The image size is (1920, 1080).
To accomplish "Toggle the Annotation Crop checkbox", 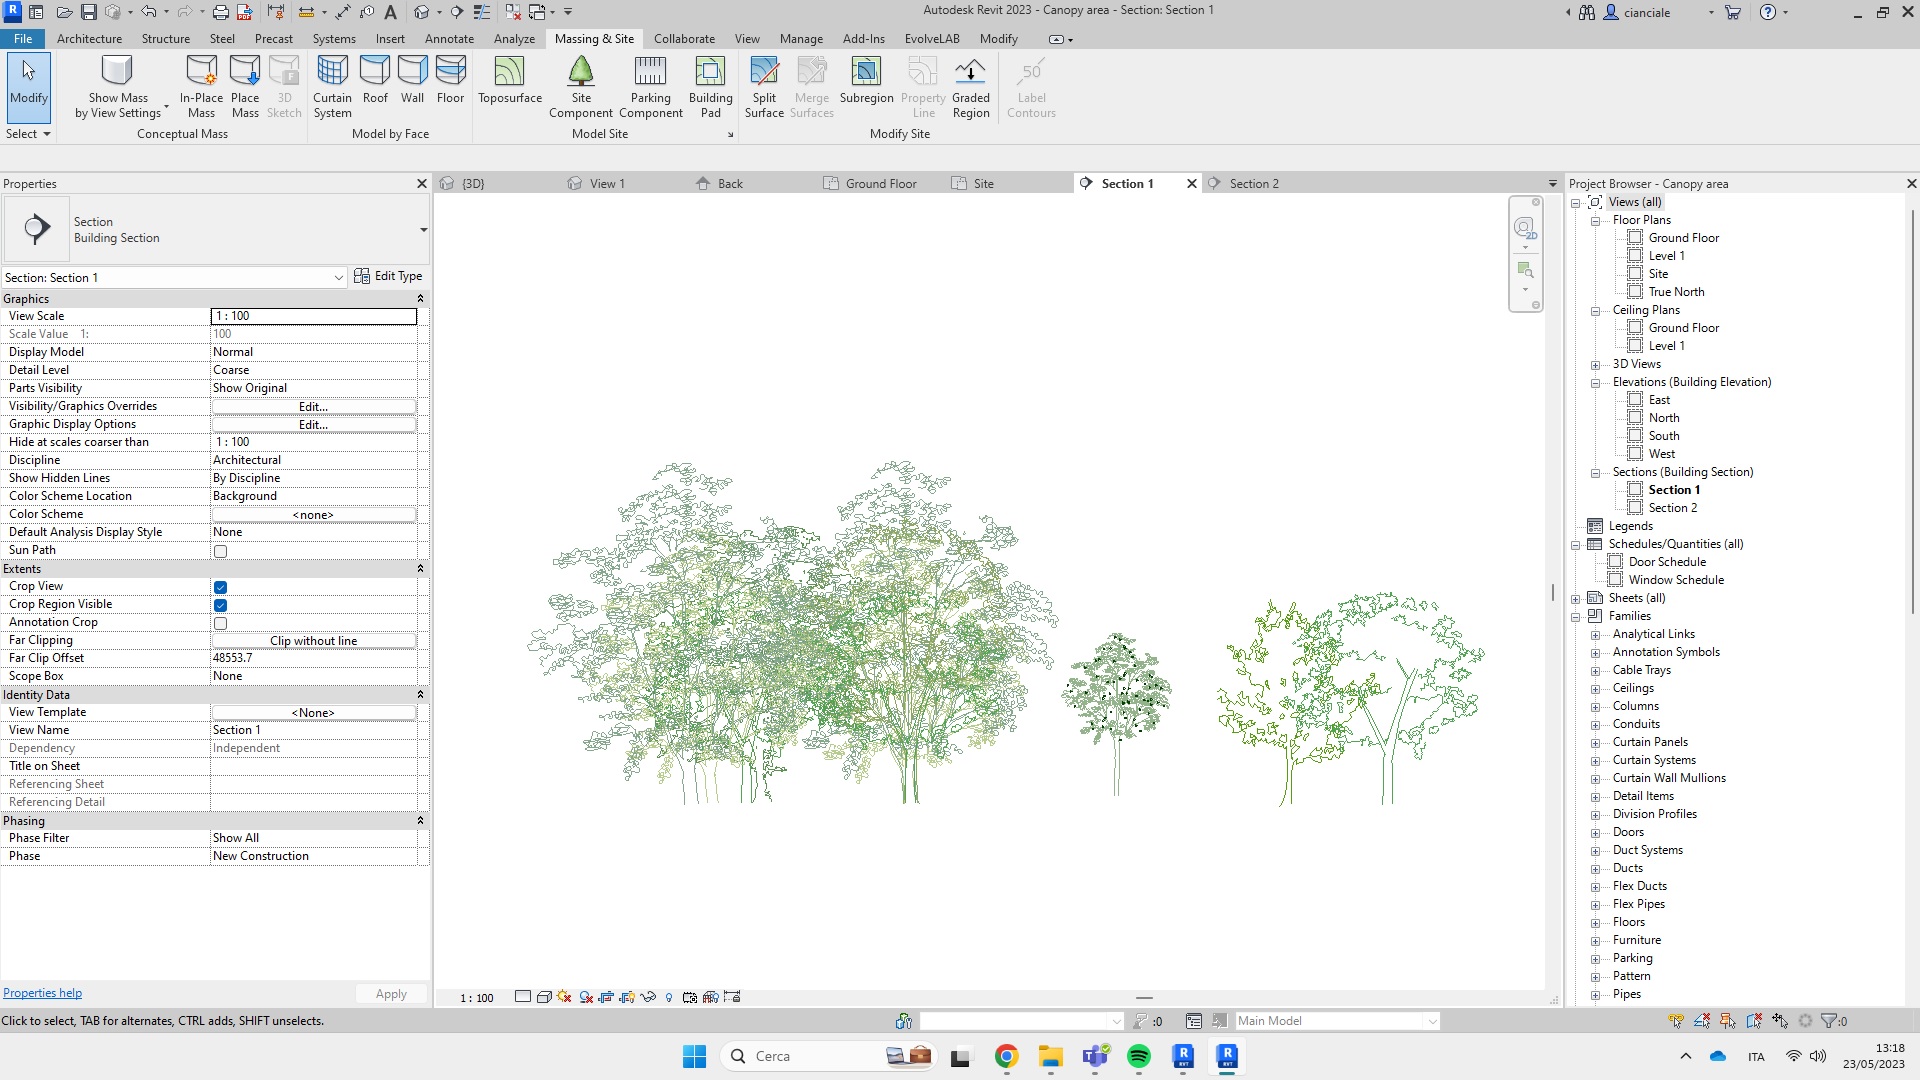I will pyautogui.click(x=221, y=623).
